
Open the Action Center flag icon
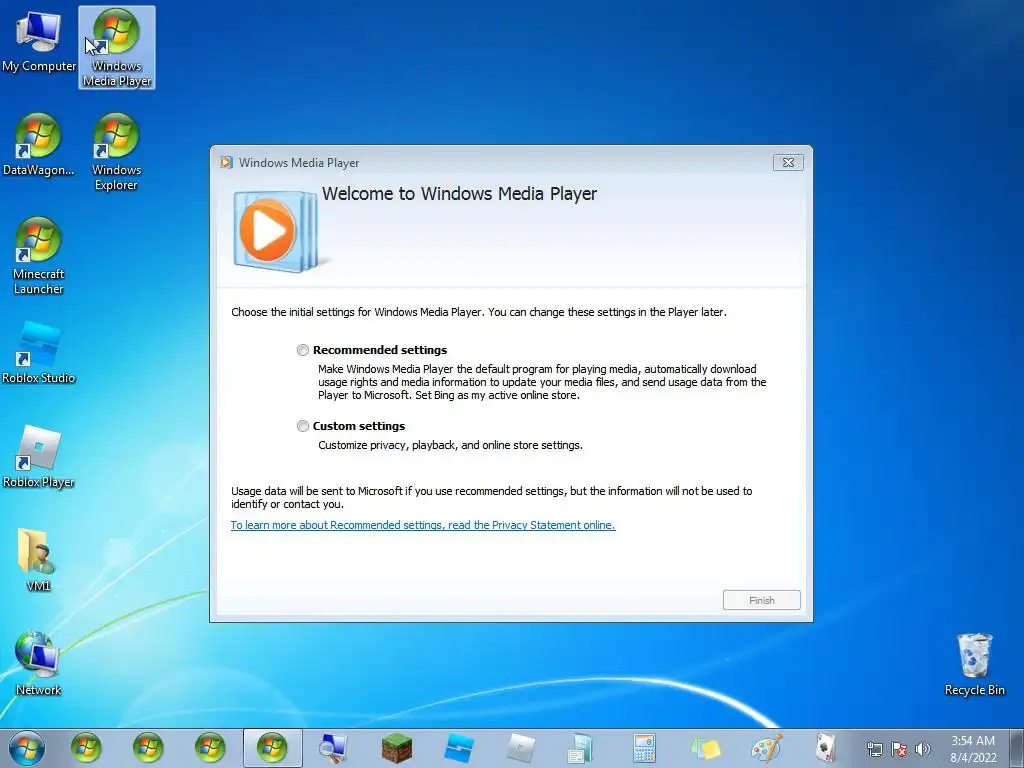click(899, 749)
